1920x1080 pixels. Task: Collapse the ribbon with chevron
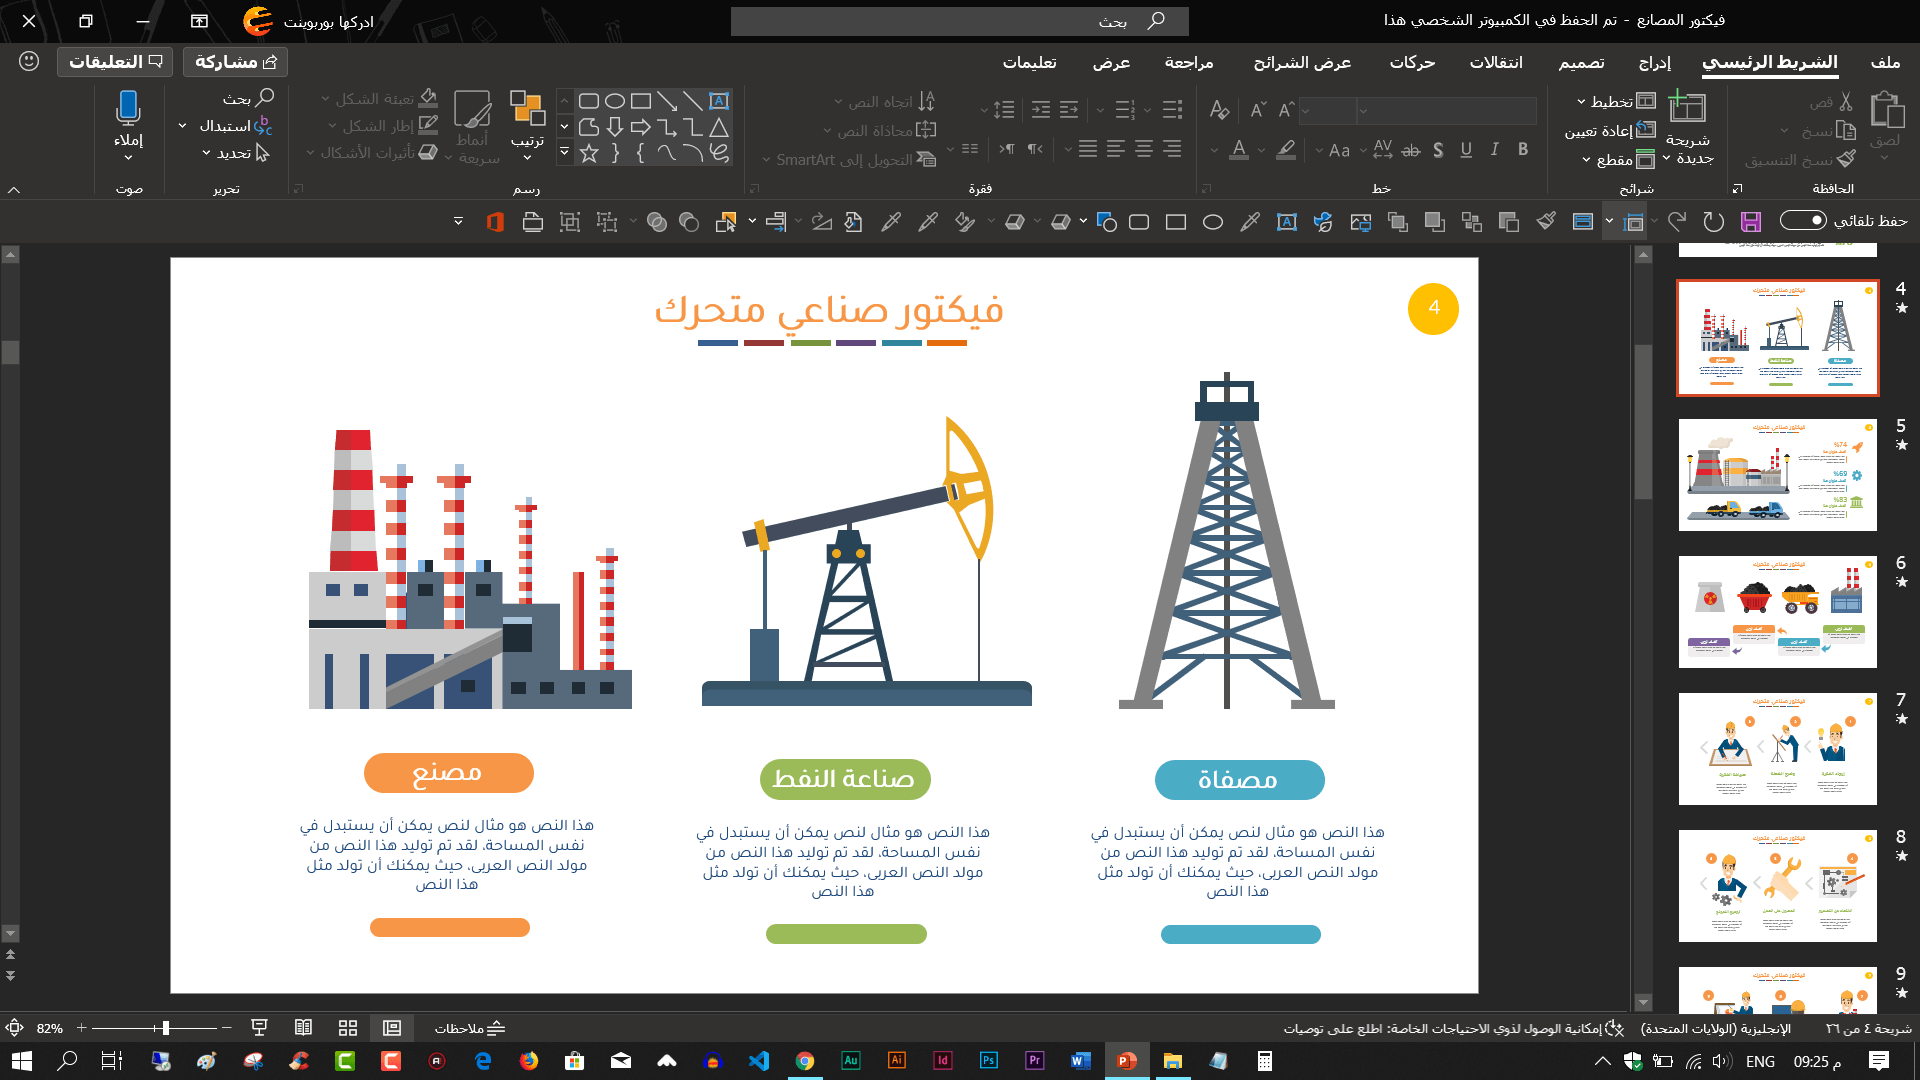click(x=14, y=189)
